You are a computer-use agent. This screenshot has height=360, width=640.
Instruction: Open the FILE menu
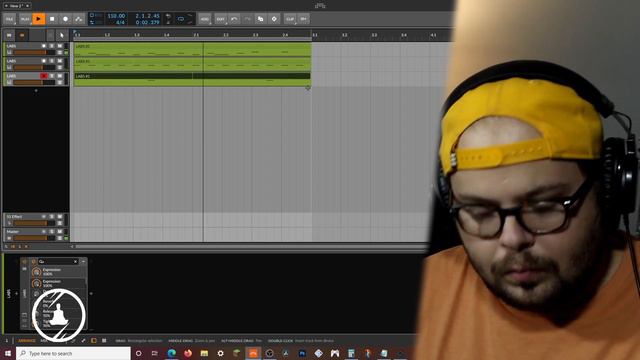click(9, 19)
